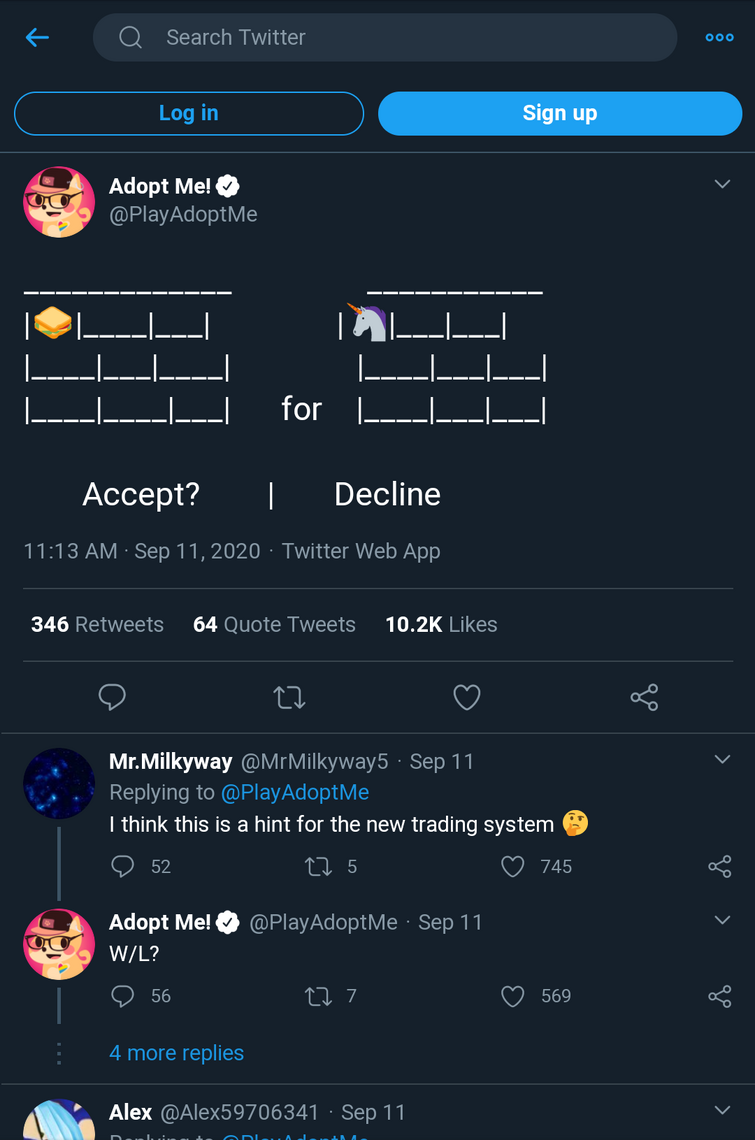This screenshot has width=755, height=1140.
Task: Expand the main tweet's chevron menu
Action: (x=722, y=184)
